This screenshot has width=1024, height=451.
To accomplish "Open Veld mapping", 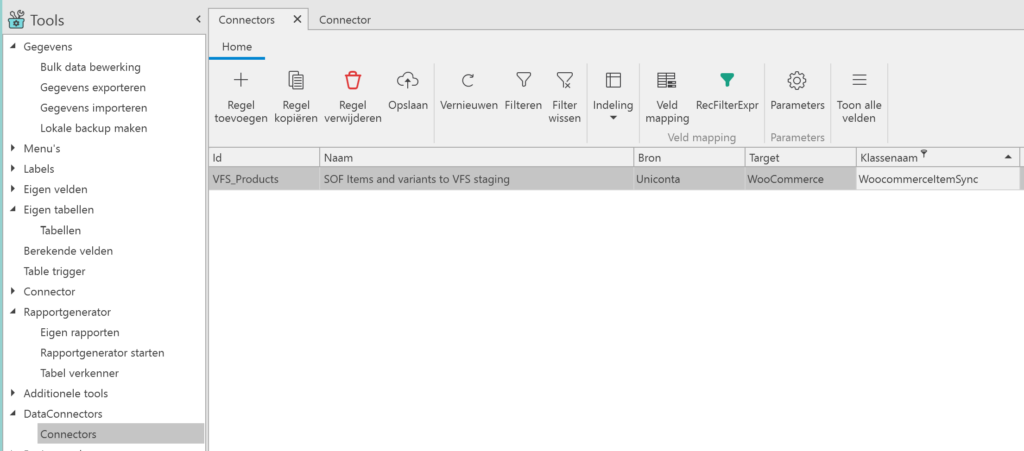I will click(x=666, y=81).
